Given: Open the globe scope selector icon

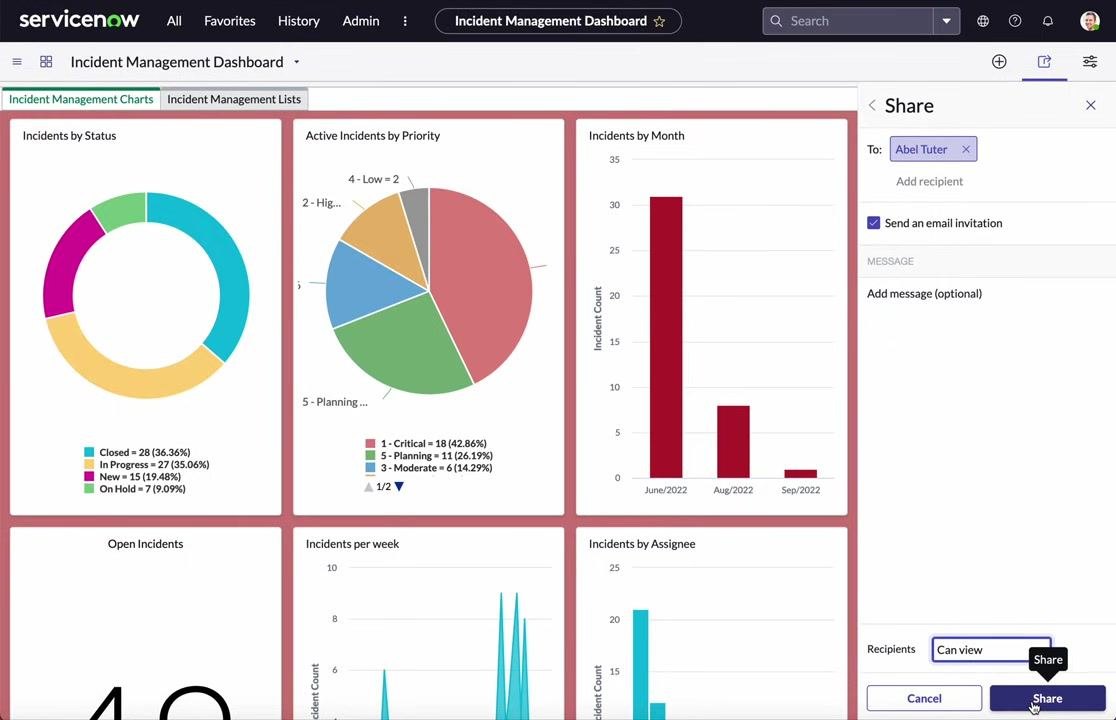Looking at the screenshot, I should click(983, 21).
